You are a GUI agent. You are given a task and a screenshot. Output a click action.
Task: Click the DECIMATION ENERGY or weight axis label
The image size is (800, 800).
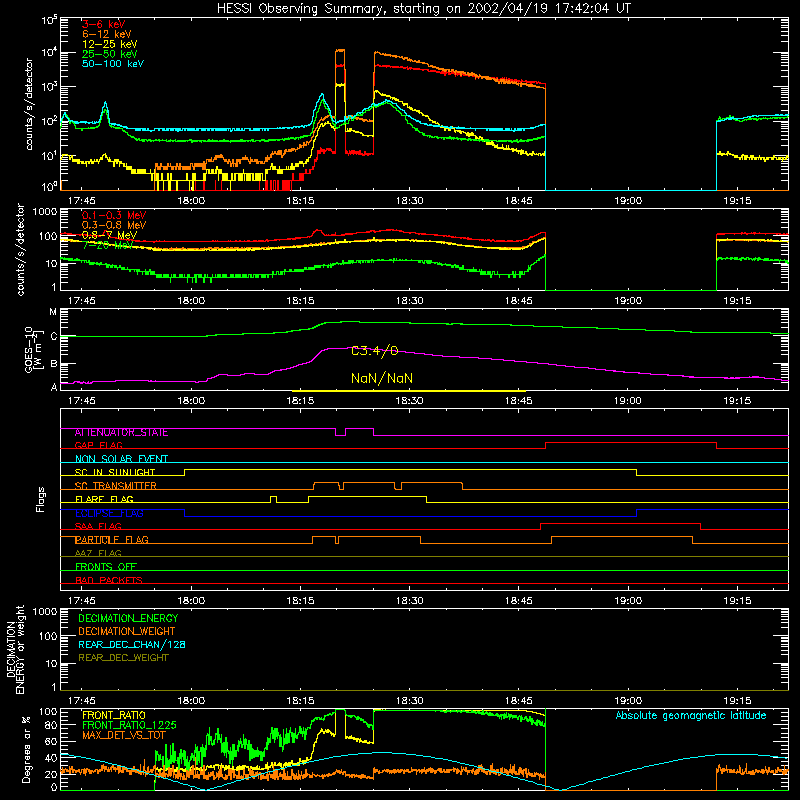pyautogui.click(x=15, y=649)
